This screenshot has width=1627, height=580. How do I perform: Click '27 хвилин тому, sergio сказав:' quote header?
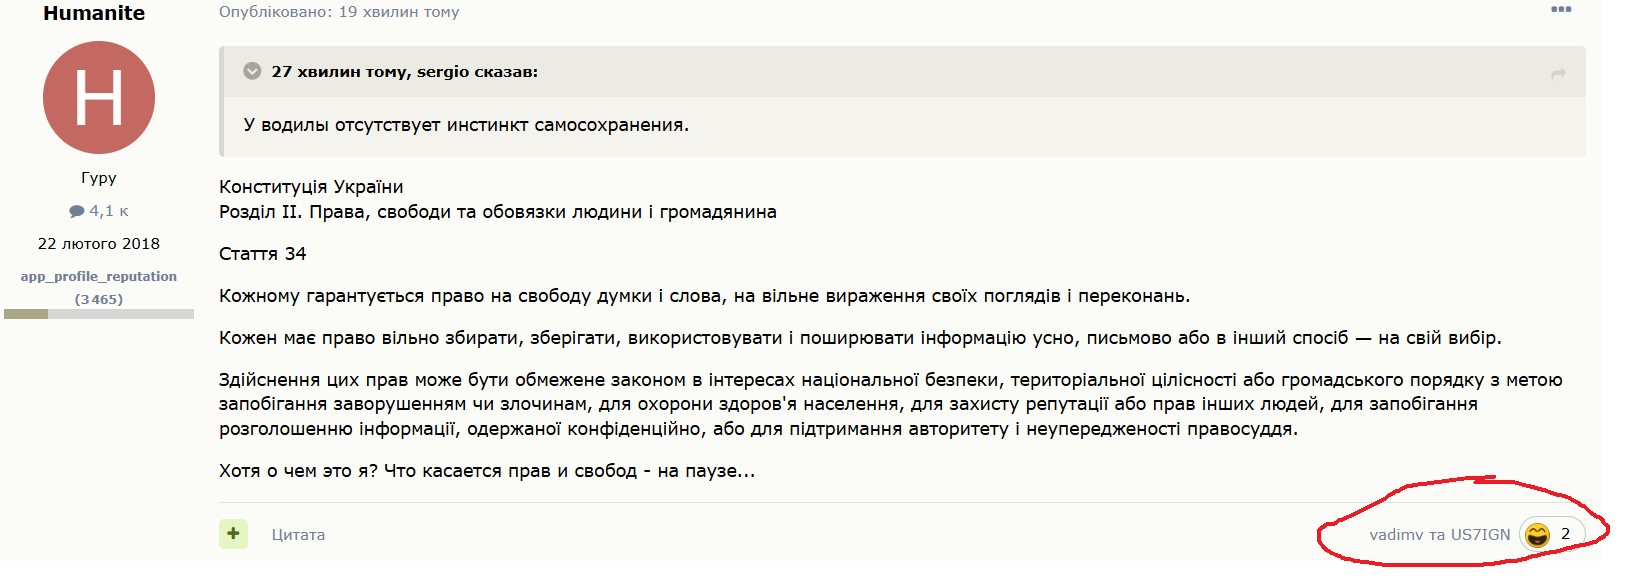coord(405,72)
